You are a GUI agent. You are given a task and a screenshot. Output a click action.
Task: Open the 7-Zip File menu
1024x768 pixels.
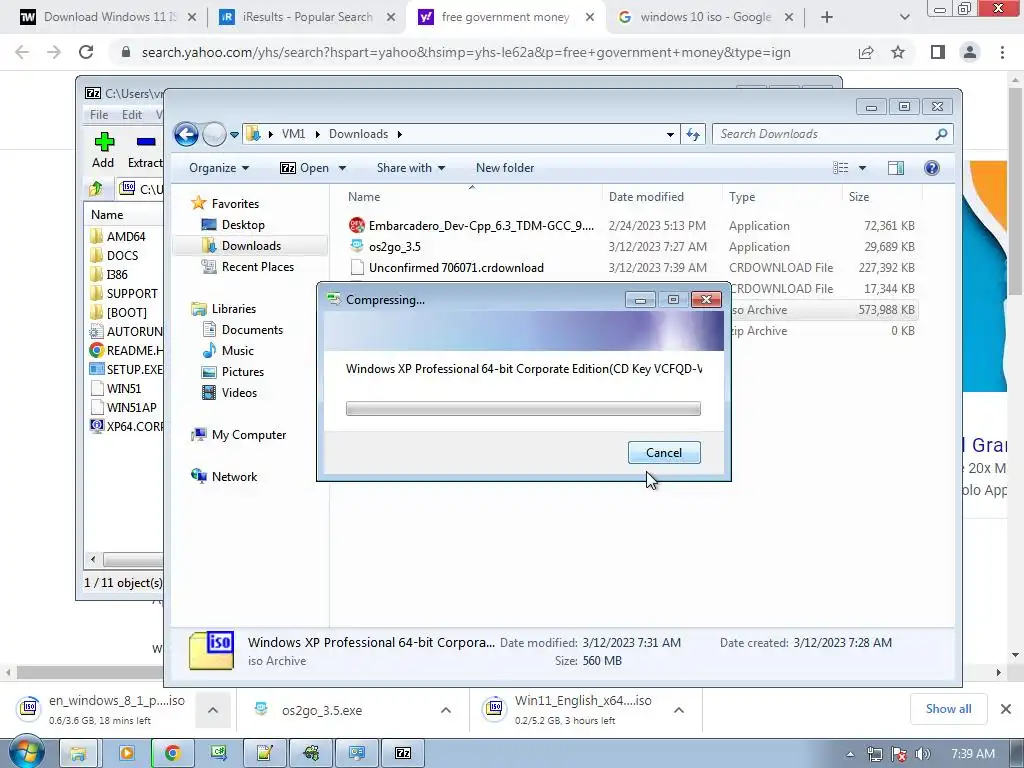99,115
